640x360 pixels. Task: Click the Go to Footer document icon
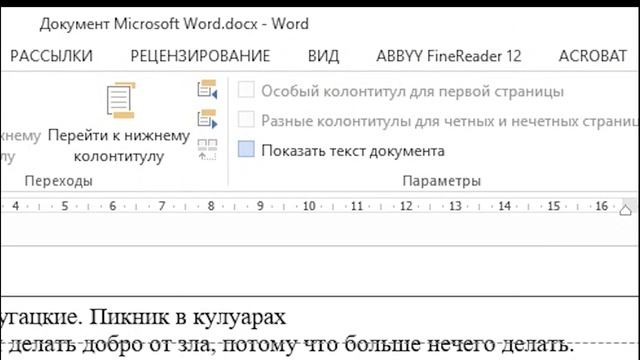point(121,100)
